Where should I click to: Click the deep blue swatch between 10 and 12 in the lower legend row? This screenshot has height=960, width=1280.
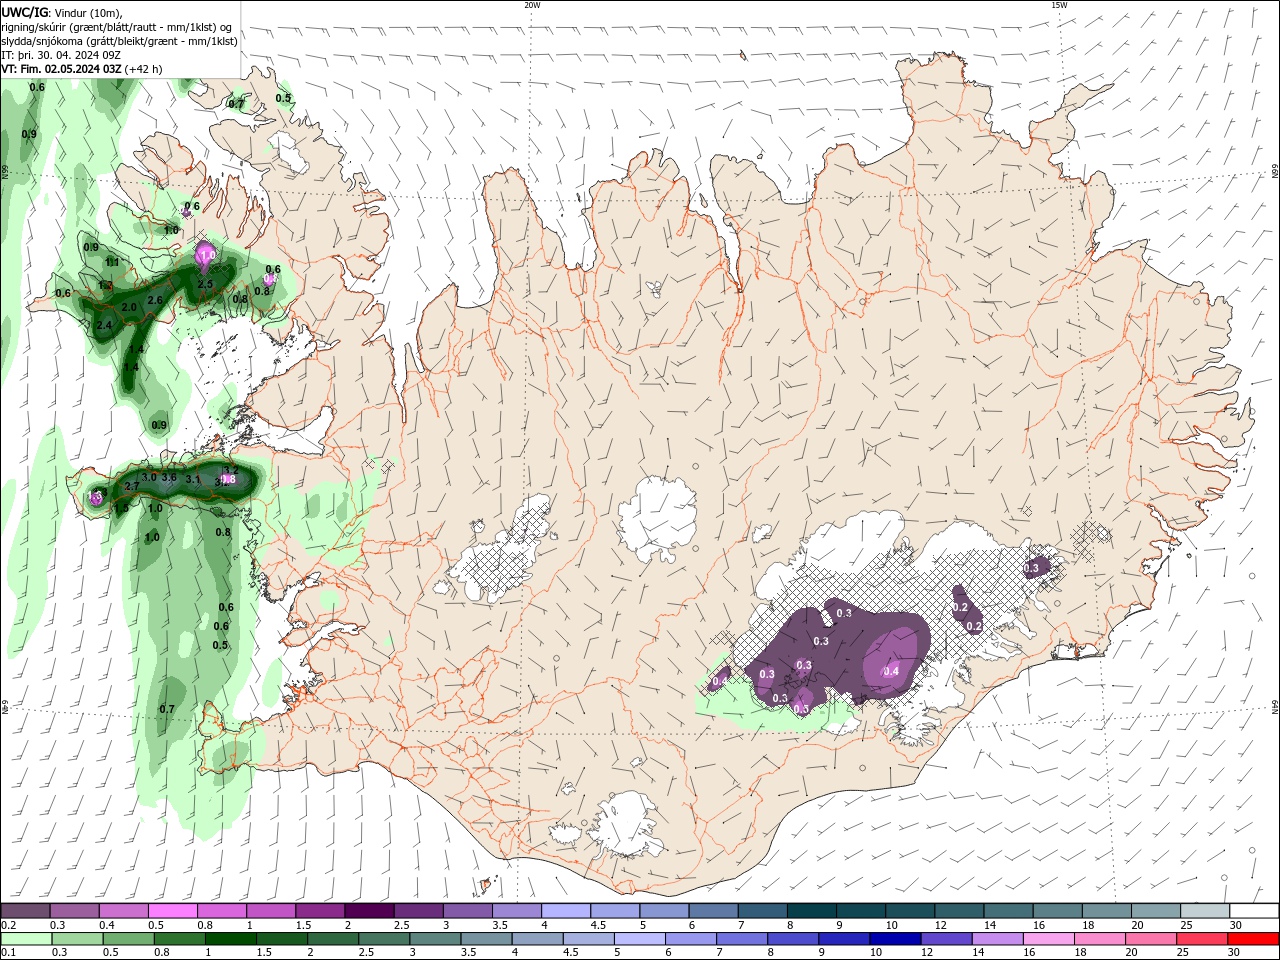coord(895,939)
